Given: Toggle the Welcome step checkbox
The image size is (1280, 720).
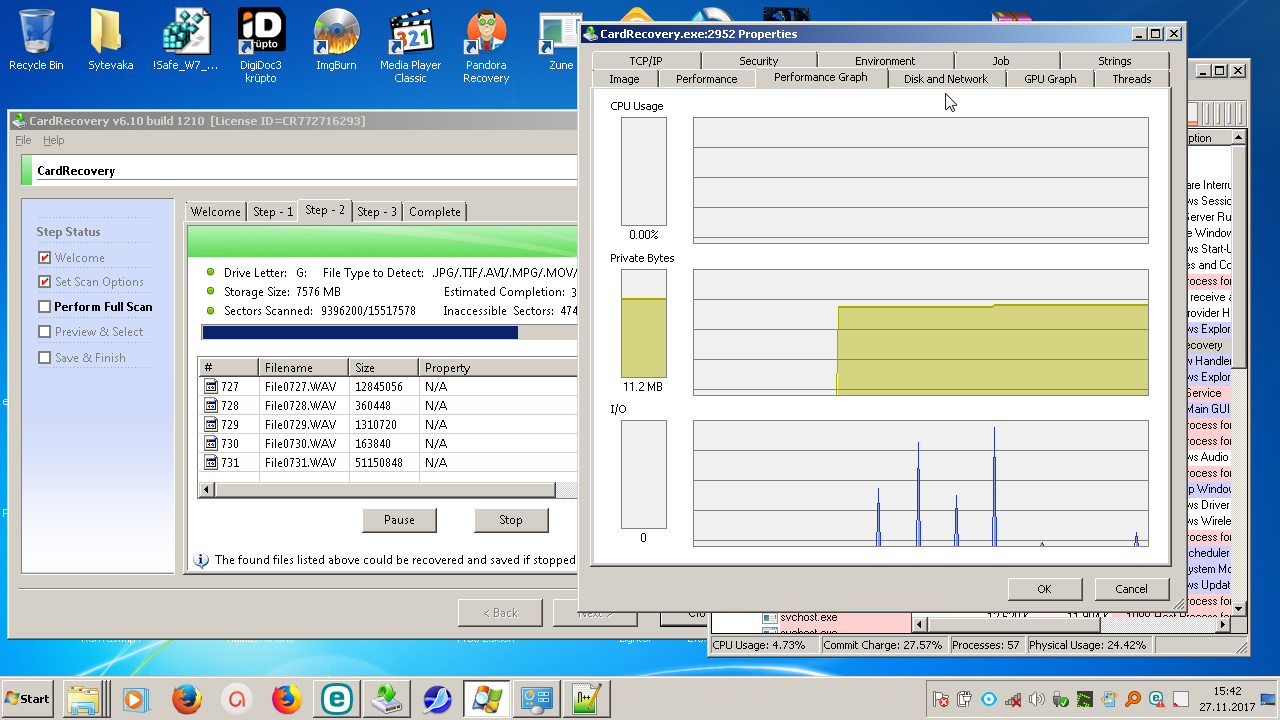Looking at the screenshot, I should pyautogui.click(x=44, y=258).
